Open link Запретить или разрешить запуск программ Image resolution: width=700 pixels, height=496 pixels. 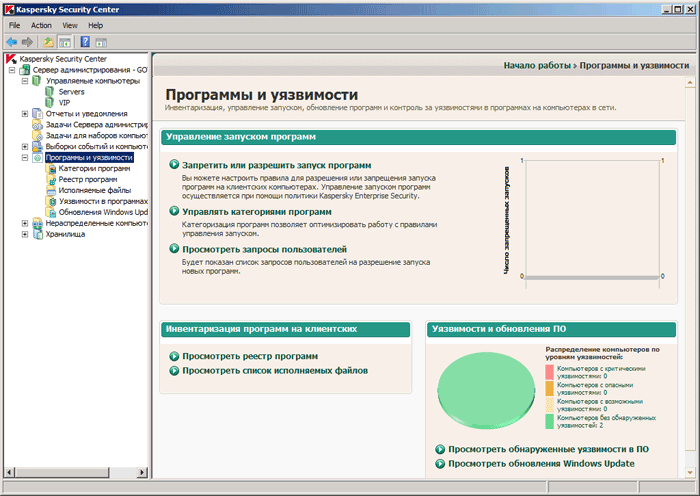(276, 165)
